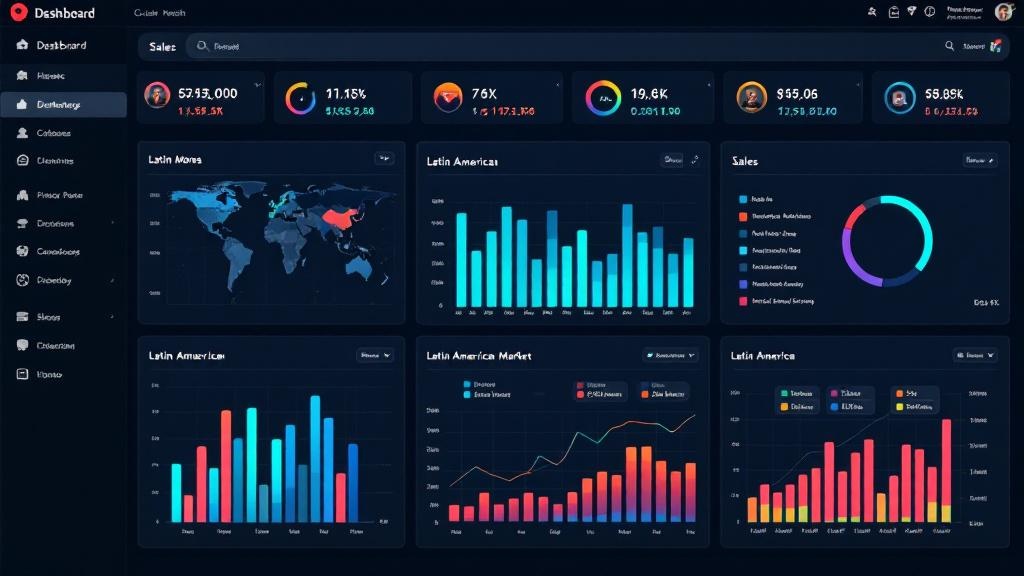The height and width of the screenshot is (576, 1024).
Task: Toggle the purple legend box in Sales panel
Action: (743, 284)
